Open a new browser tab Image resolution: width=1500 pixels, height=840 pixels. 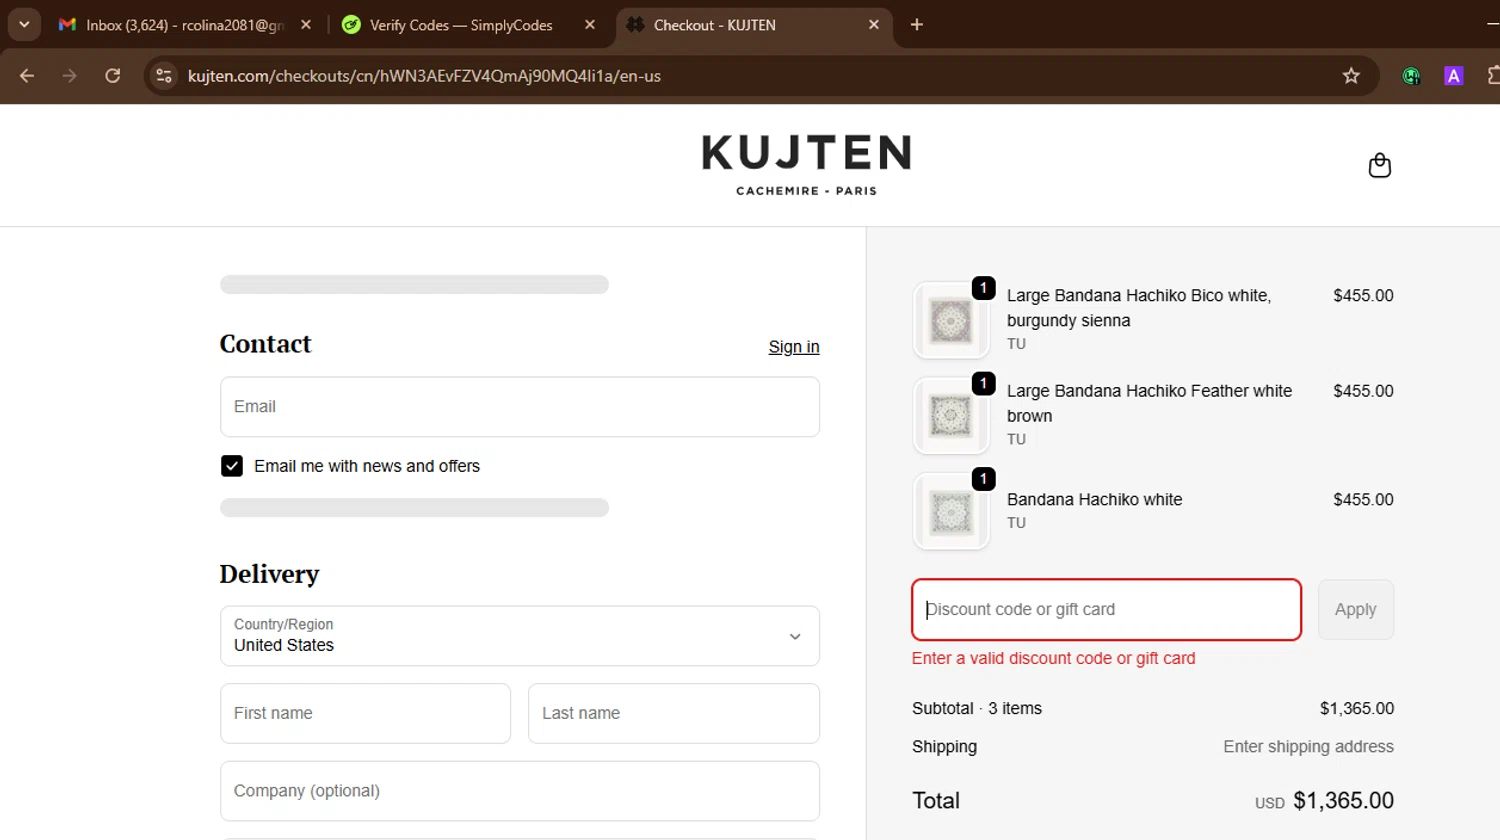pyautogui.click(x=917, y=25)
